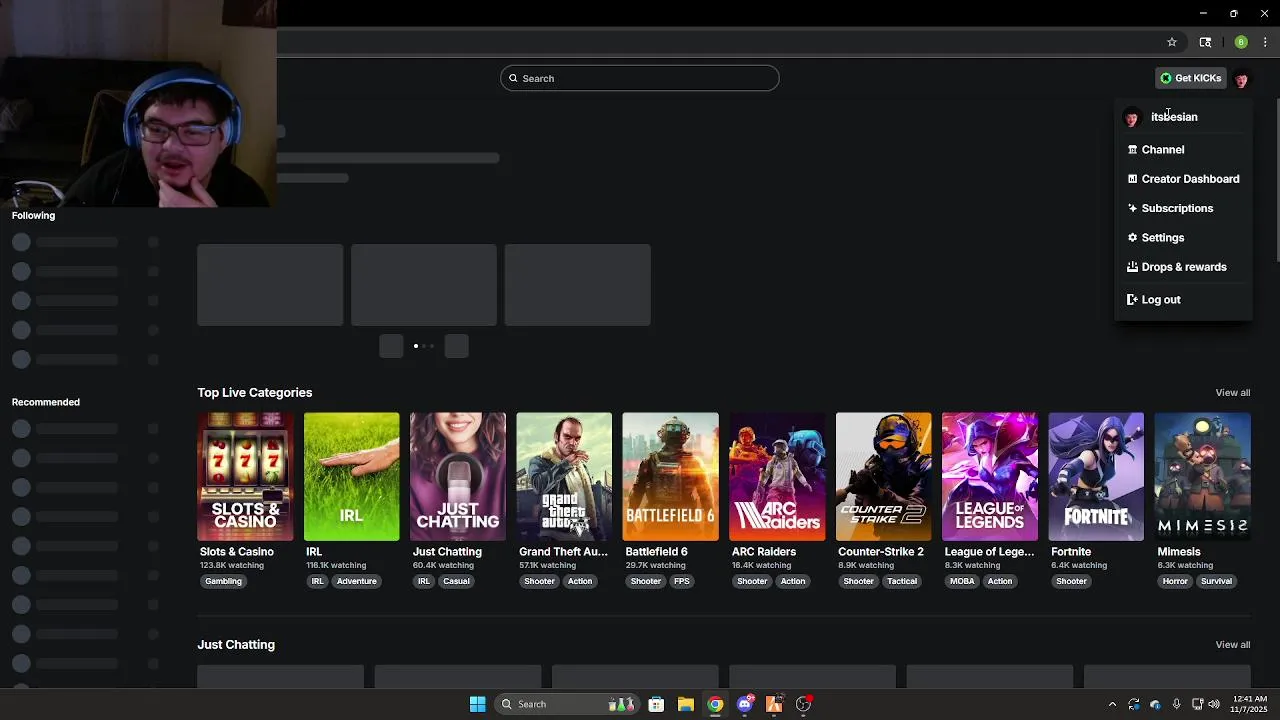Open the profile avatar in the top bar

coord(1241,78)
